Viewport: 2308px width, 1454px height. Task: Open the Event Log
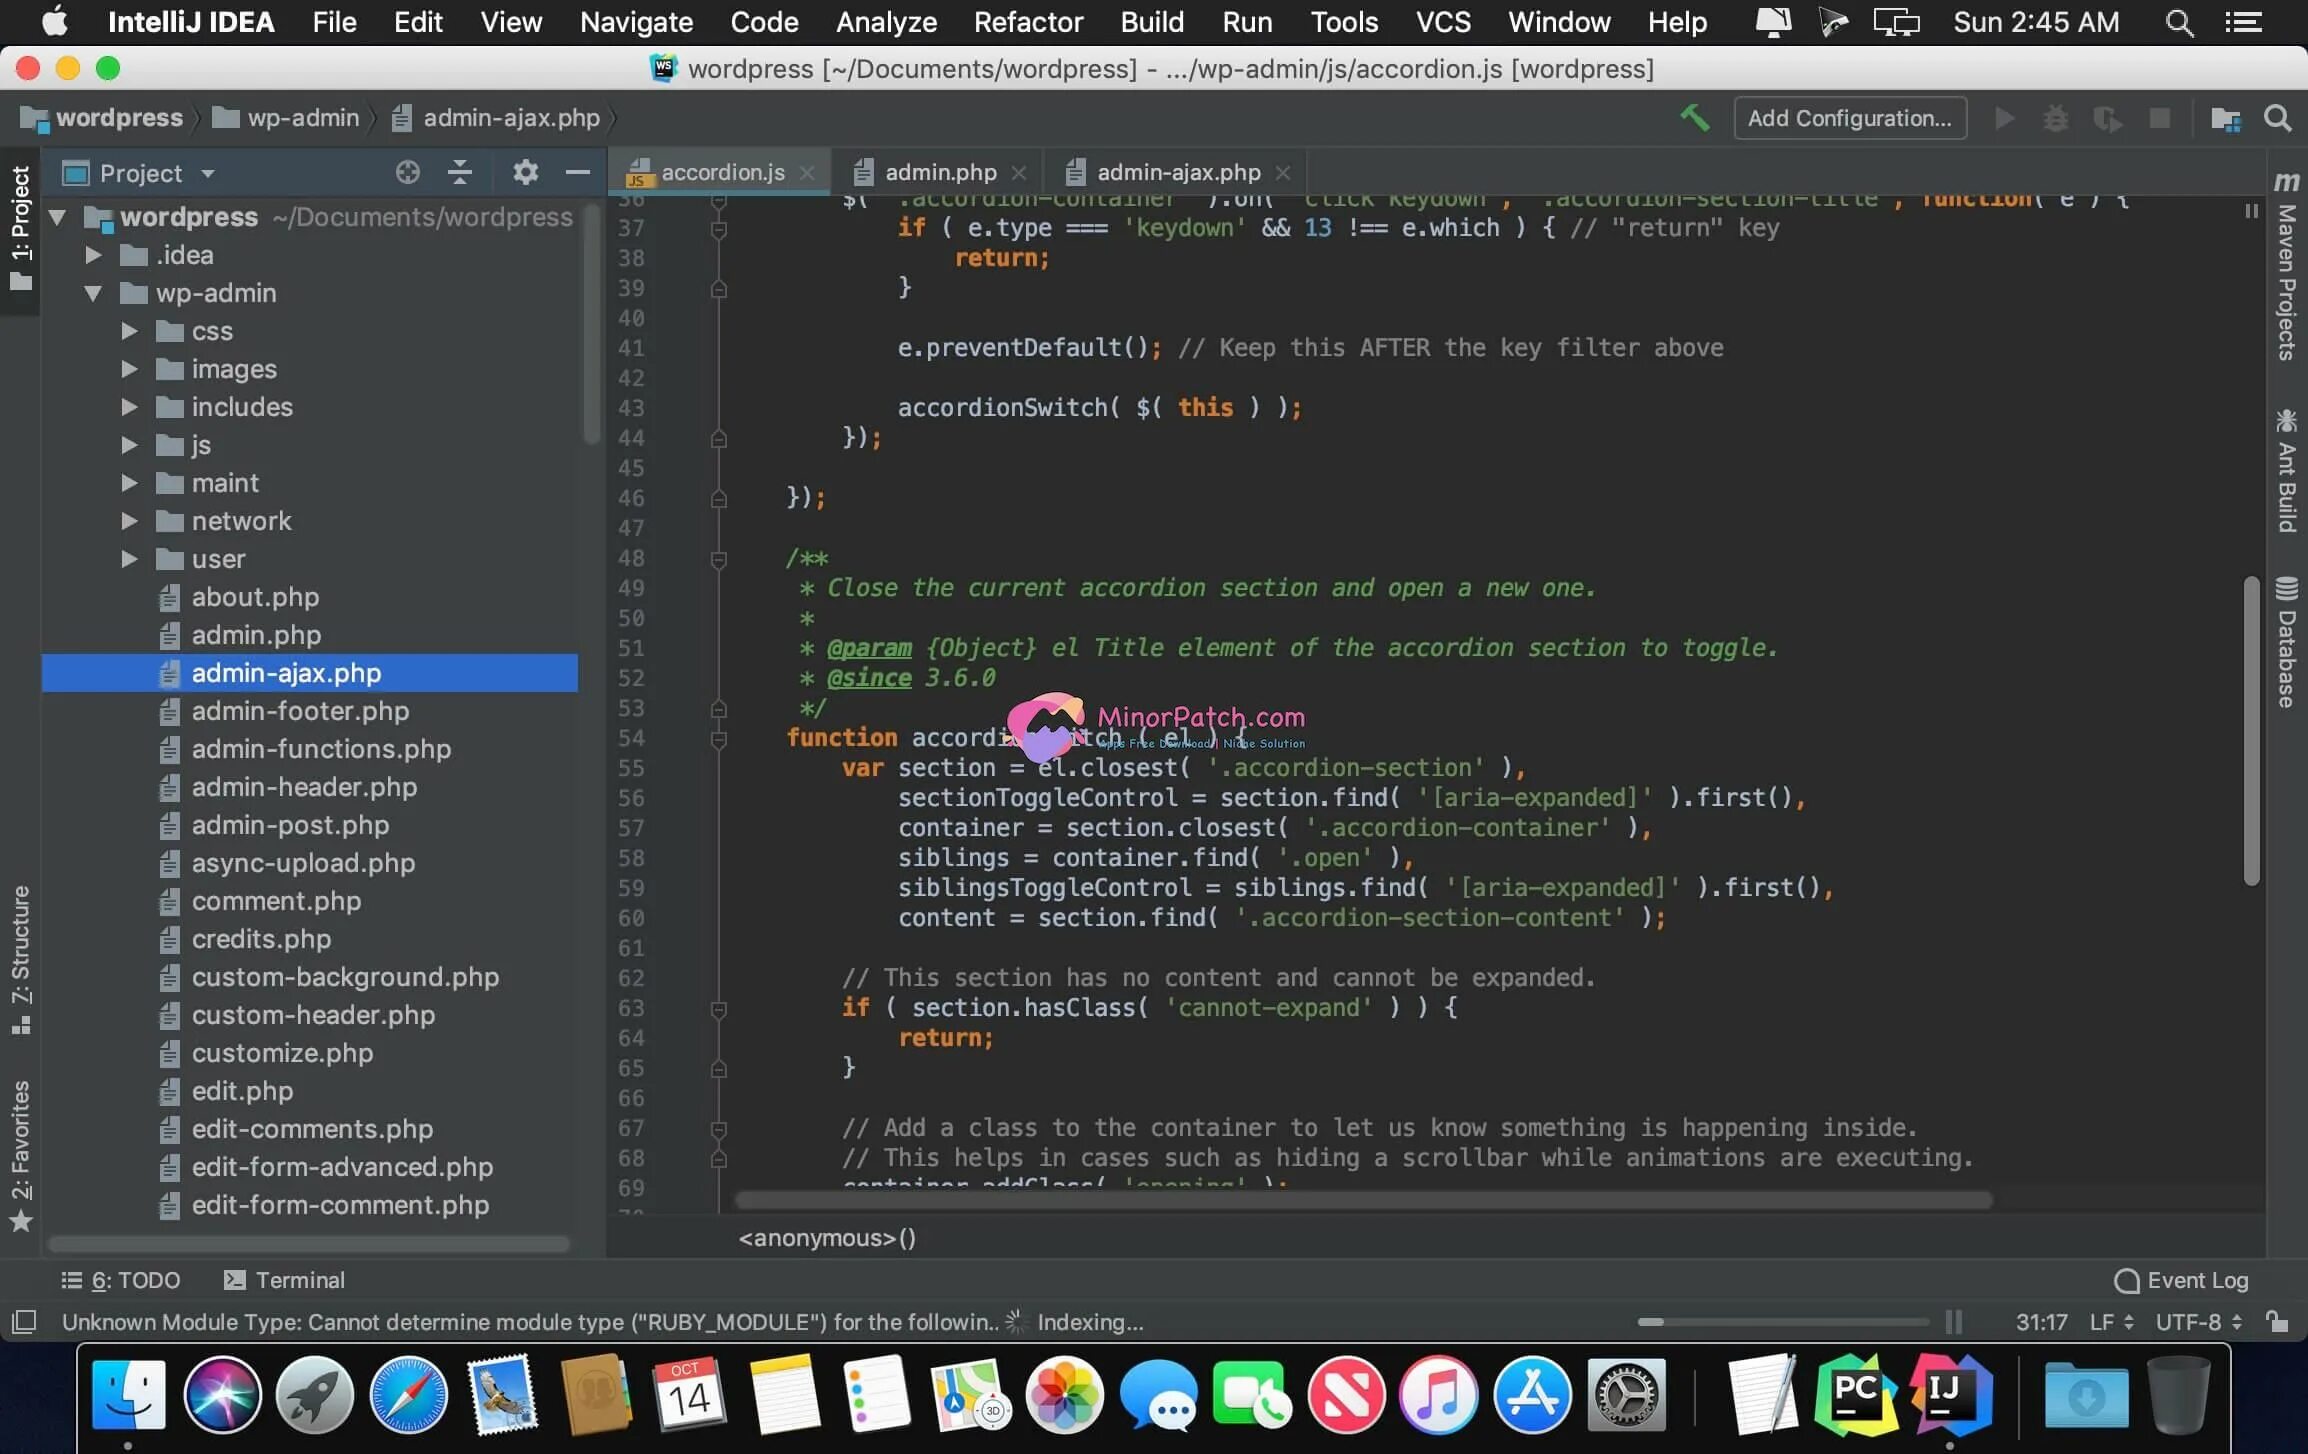tap(2182, 1280)
